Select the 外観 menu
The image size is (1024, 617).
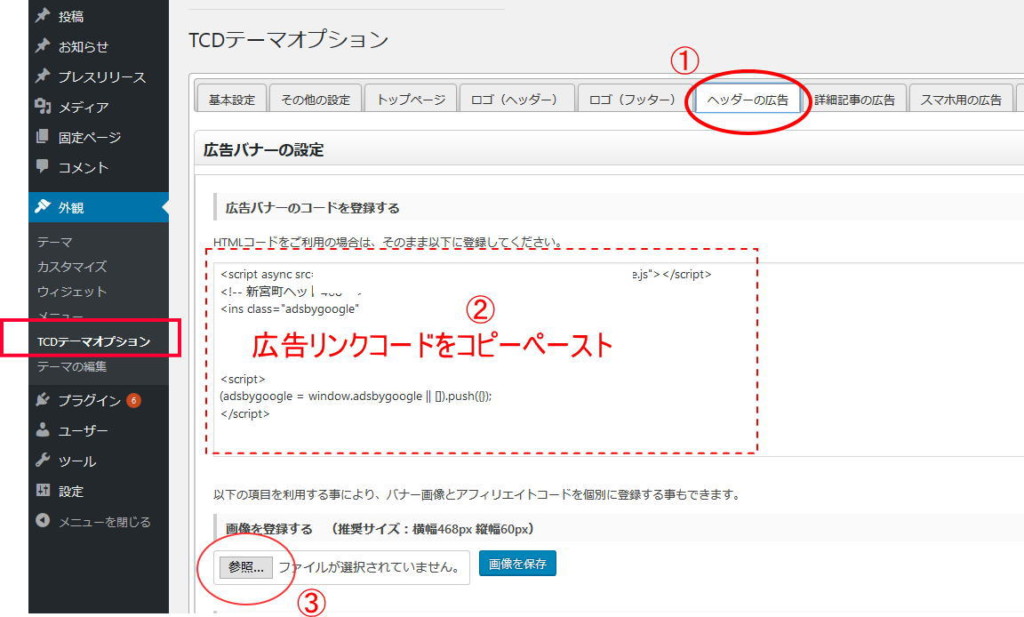click(99, 207)
